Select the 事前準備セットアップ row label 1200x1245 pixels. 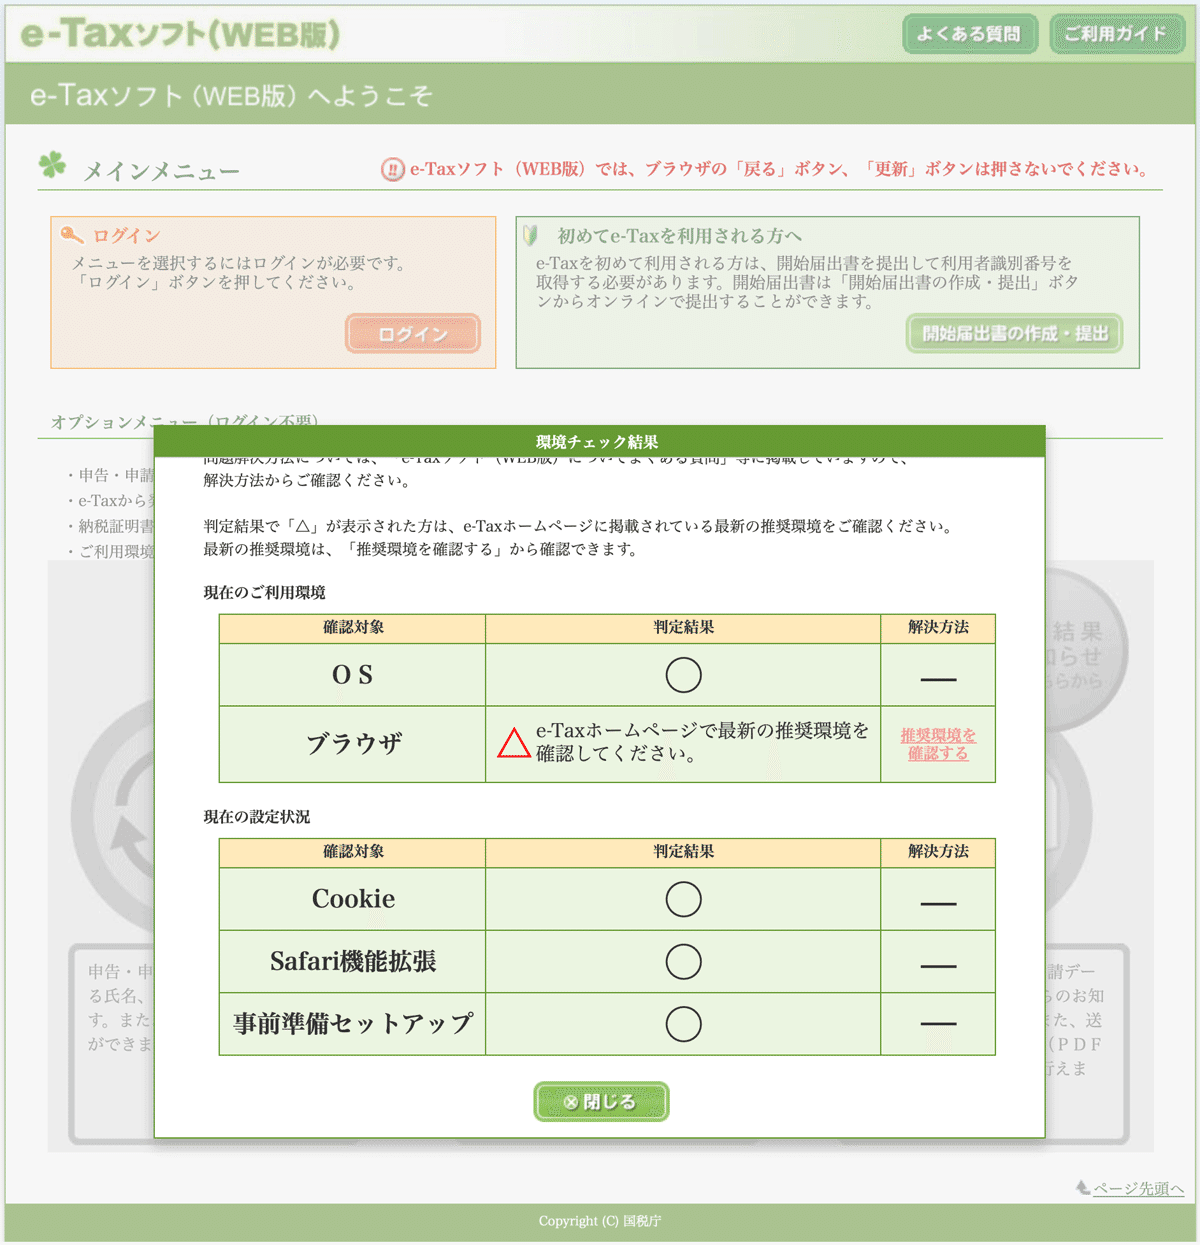(x=353, y=1024)
